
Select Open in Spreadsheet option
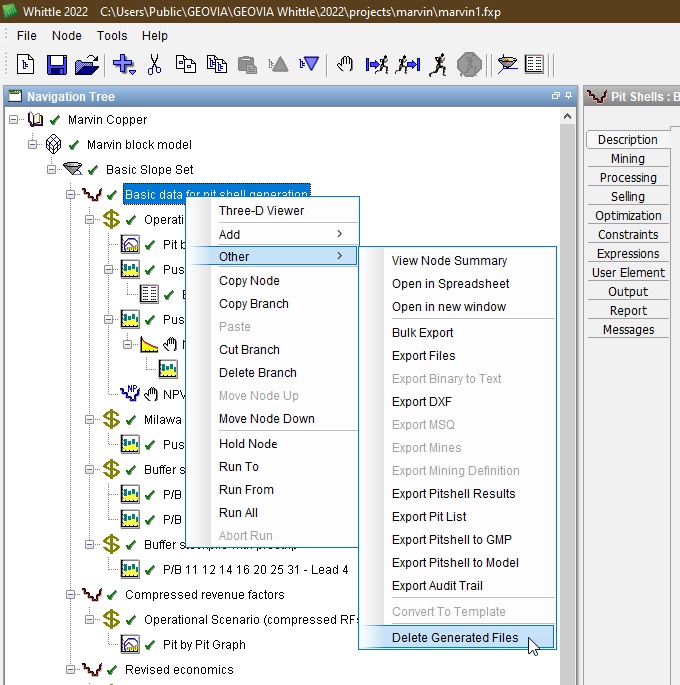click(x=457, y=284)
